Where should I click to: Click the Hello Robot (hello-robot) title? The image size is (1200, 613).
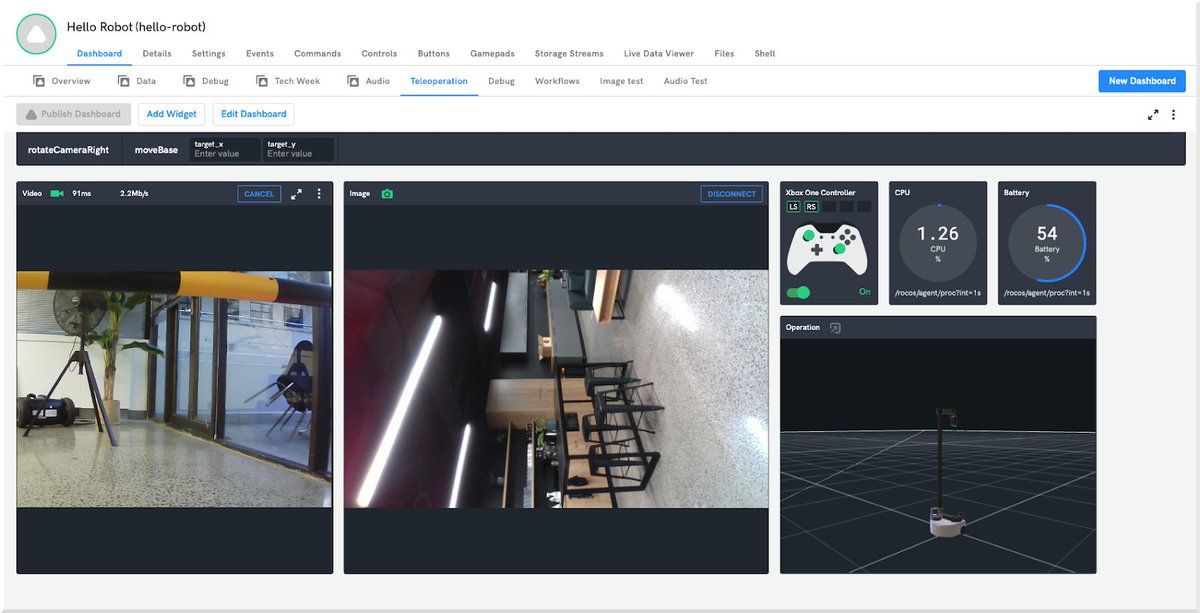pos(136,27)
